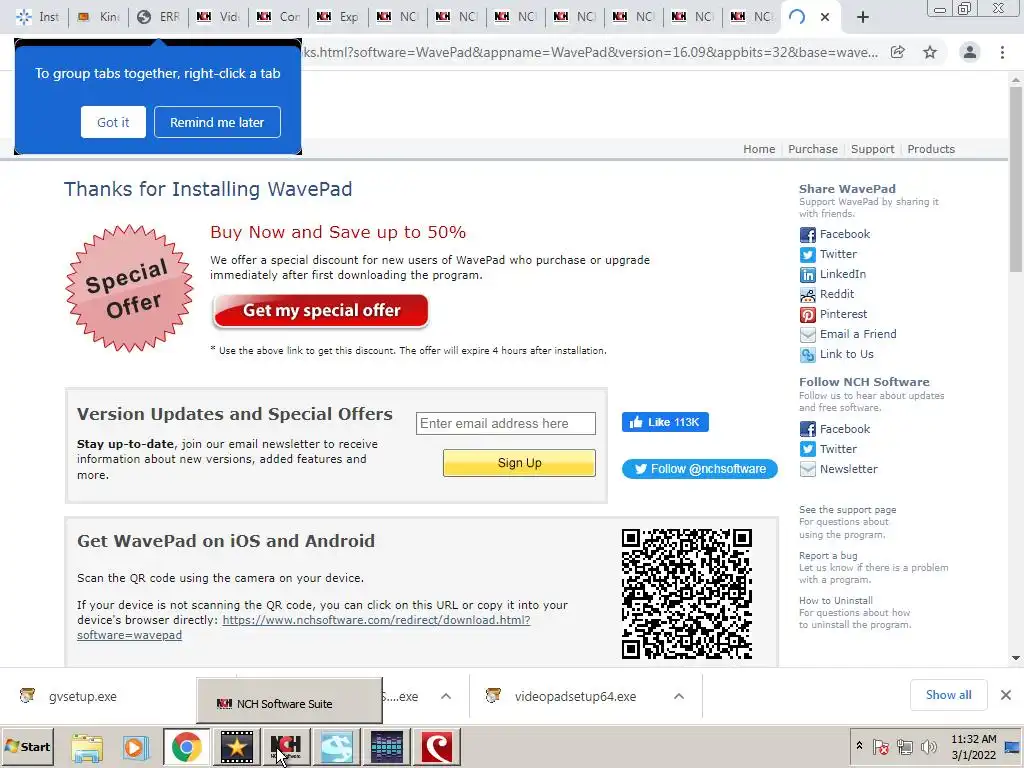Click the Chrome taskbar icon
This screenshot has height=768, width=1024.
187,746
